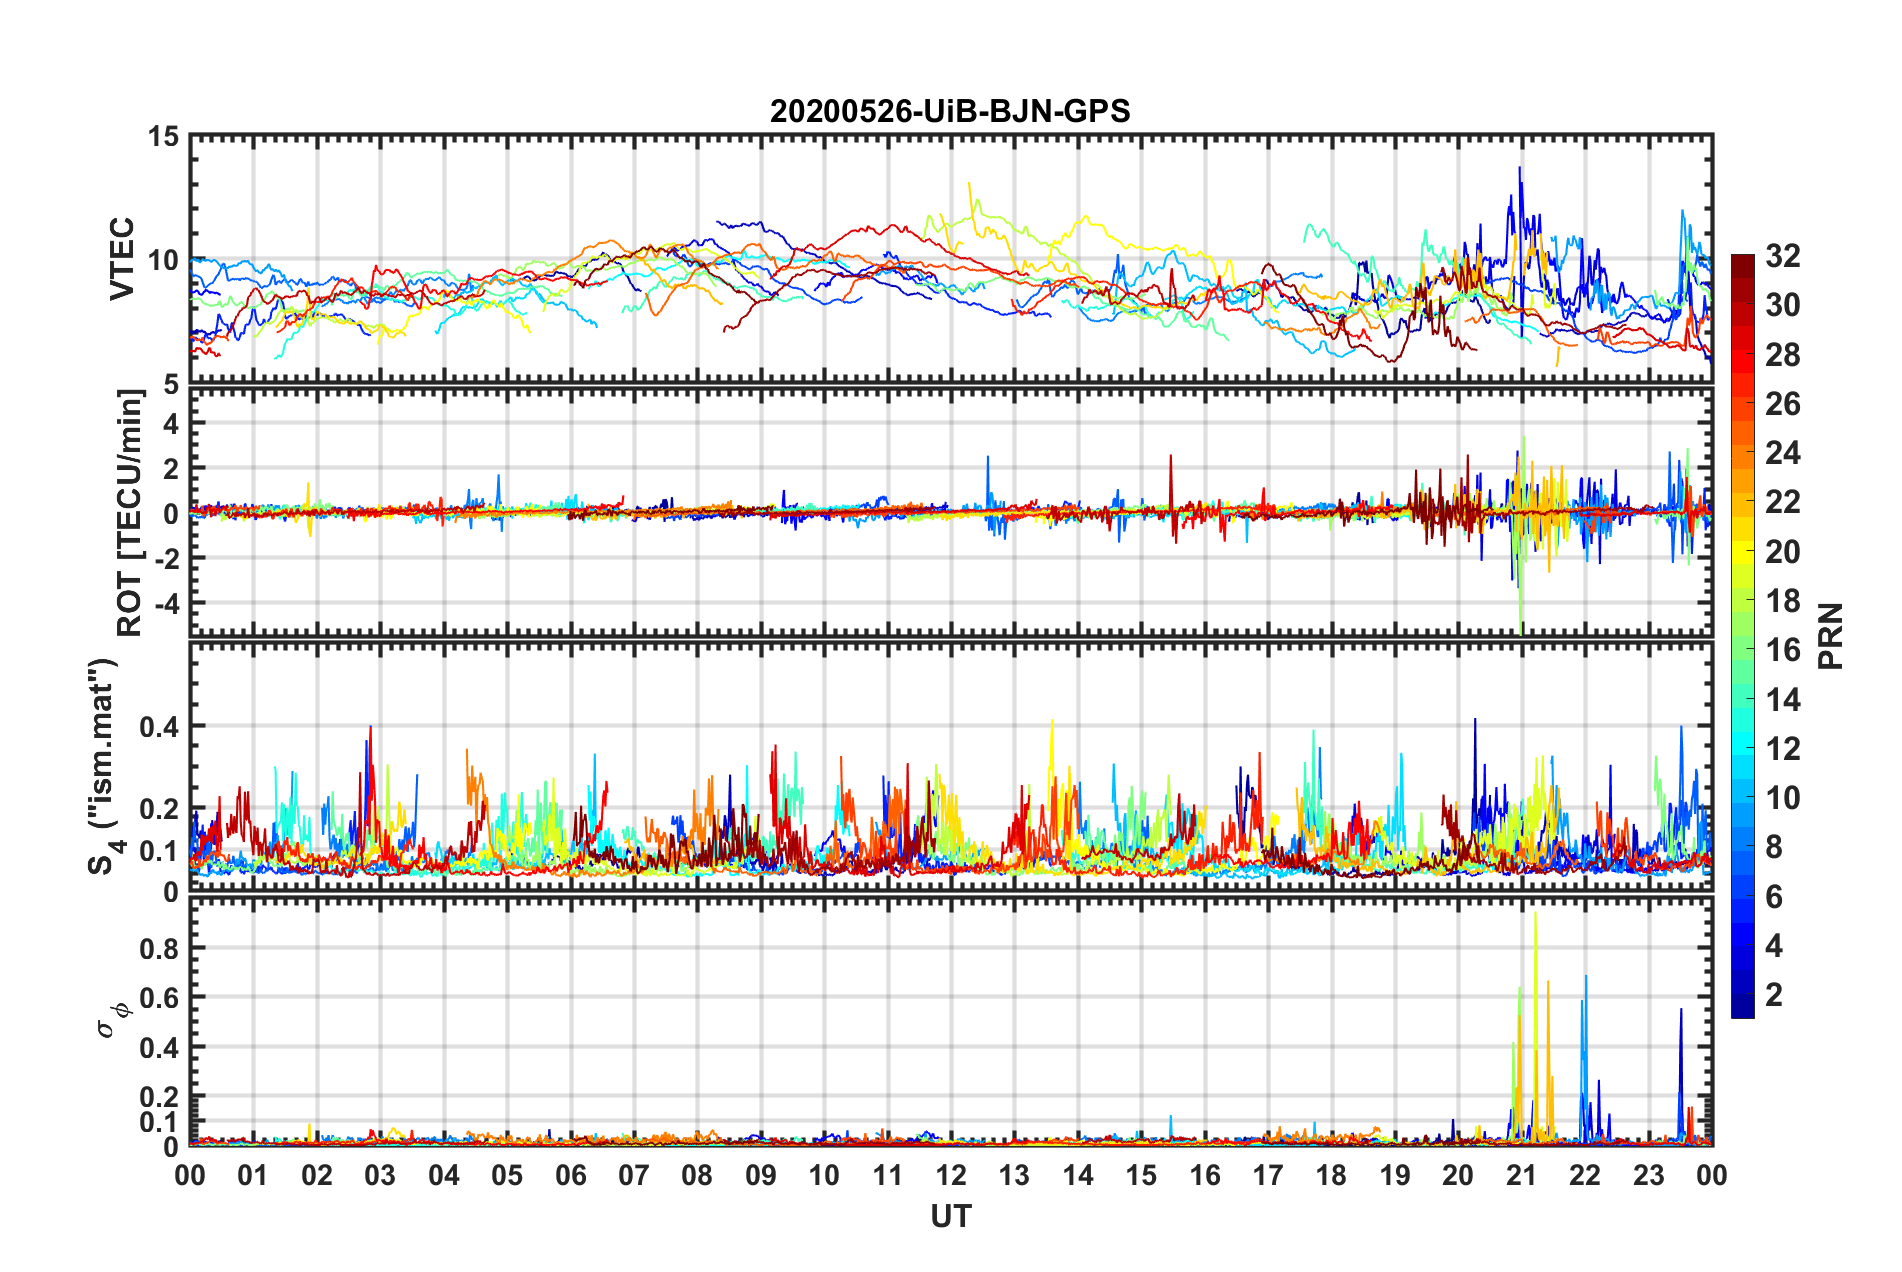Select the "12" label on the PRN colorbar
Viewport: 1902px width, 1272px height.
[x=1782, y=749]
